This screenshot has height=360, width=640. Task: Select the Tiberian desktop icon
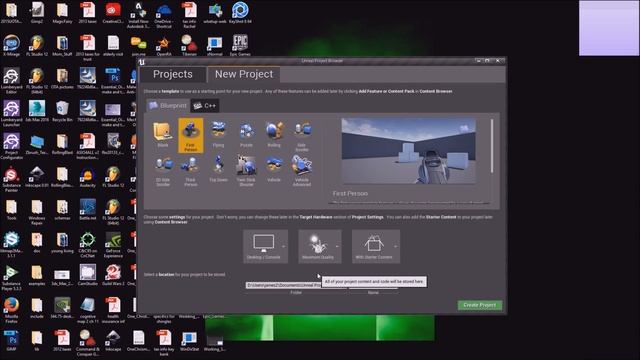[189, 45]
